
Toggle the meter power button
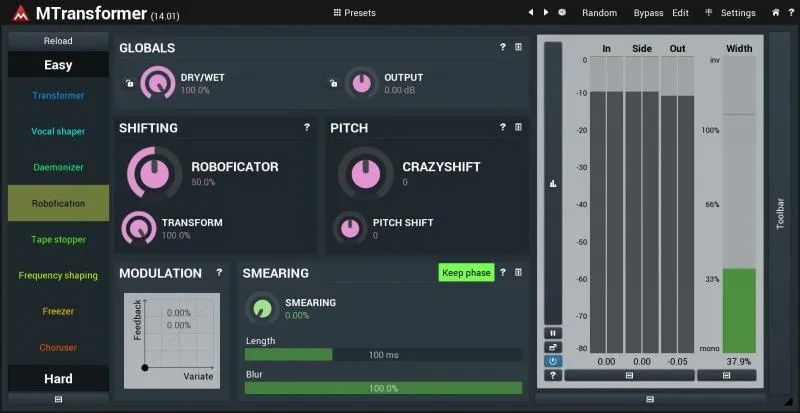pos(553,361)
